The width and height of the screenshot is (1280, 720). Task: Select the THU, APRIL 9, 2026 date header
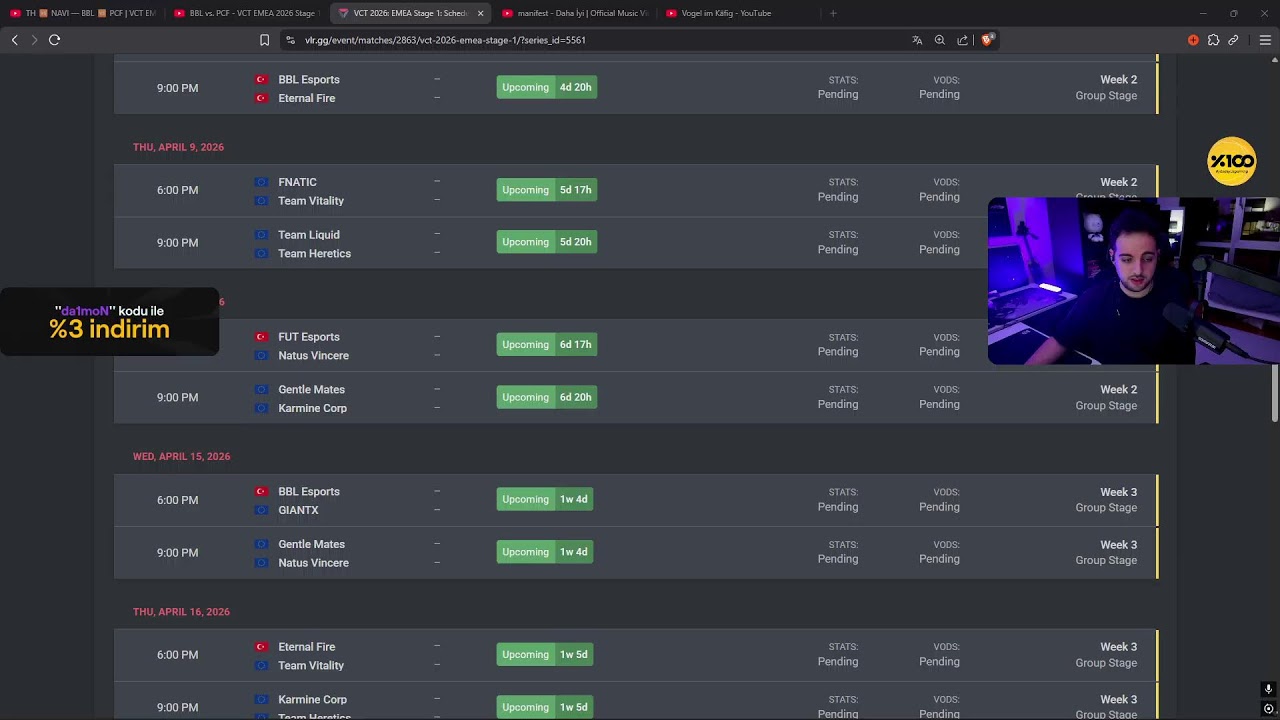pos(178,147)
